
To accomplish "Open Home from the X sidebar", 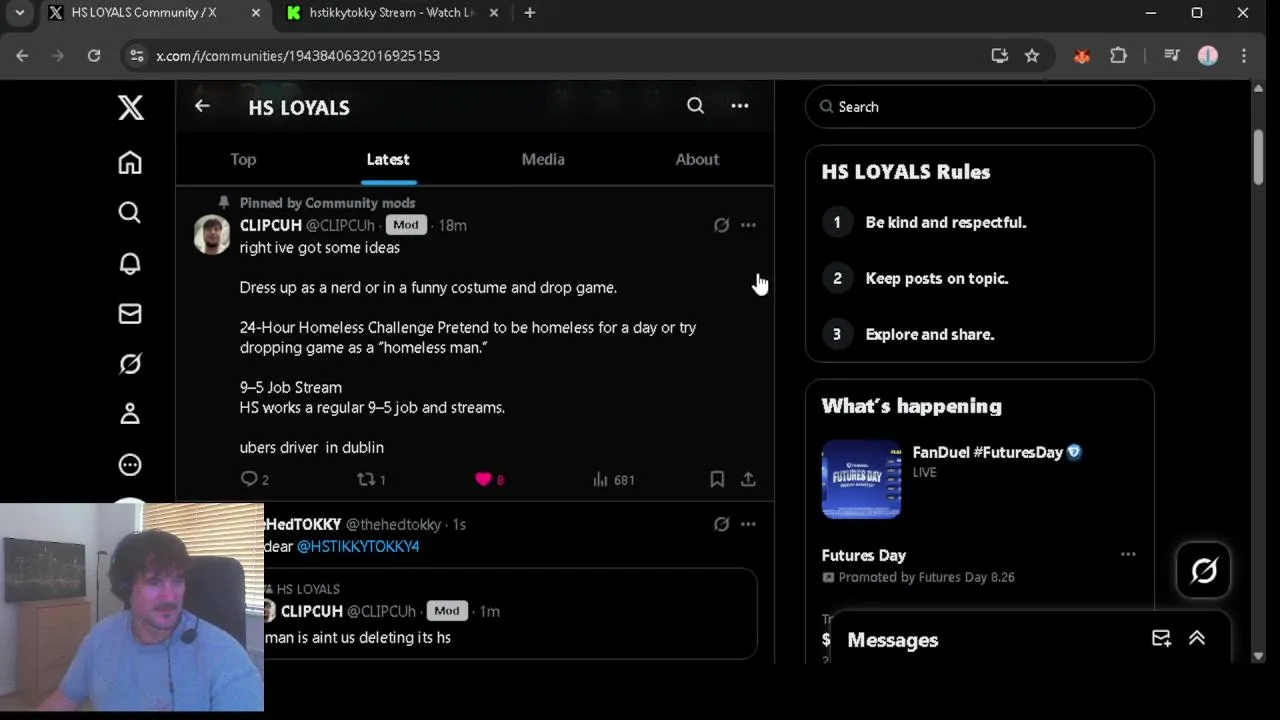I will pos(130,162).
